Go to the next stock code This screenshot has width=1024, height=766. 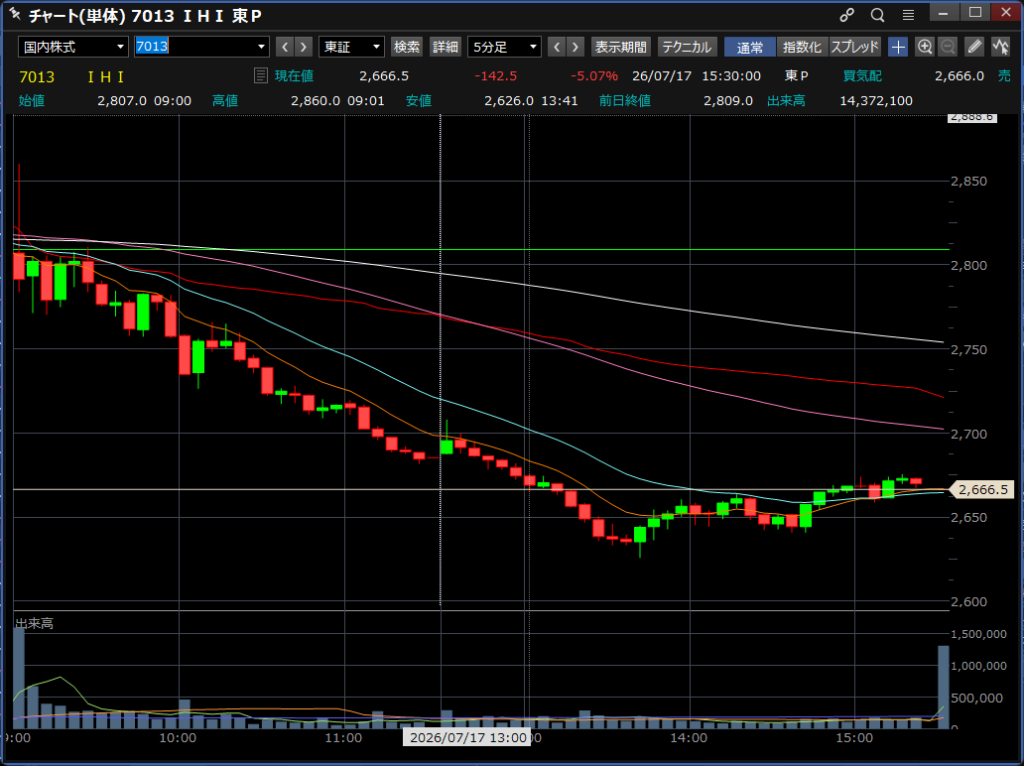303,47
